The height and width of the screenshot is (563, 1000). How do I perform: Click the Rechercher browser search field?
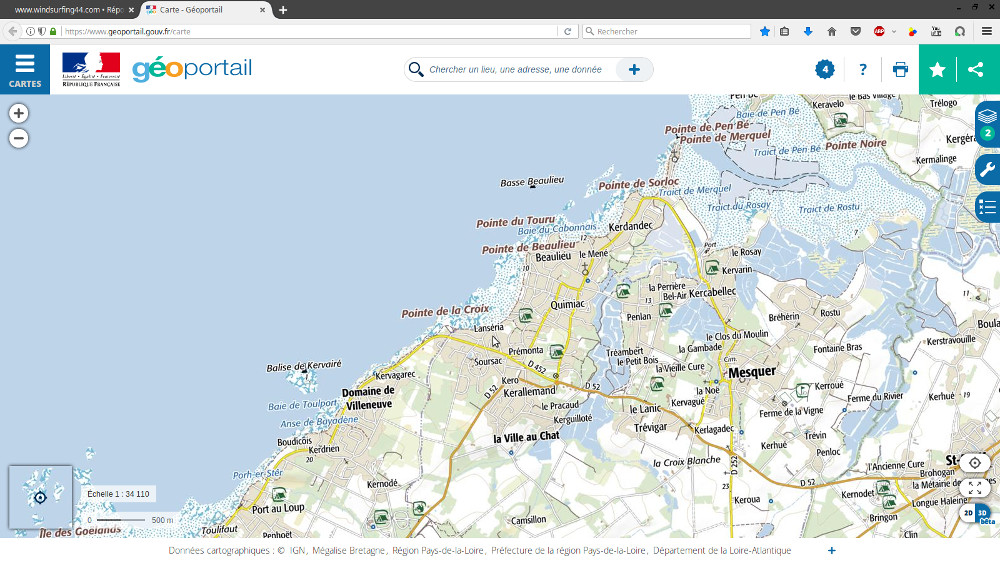666,31
